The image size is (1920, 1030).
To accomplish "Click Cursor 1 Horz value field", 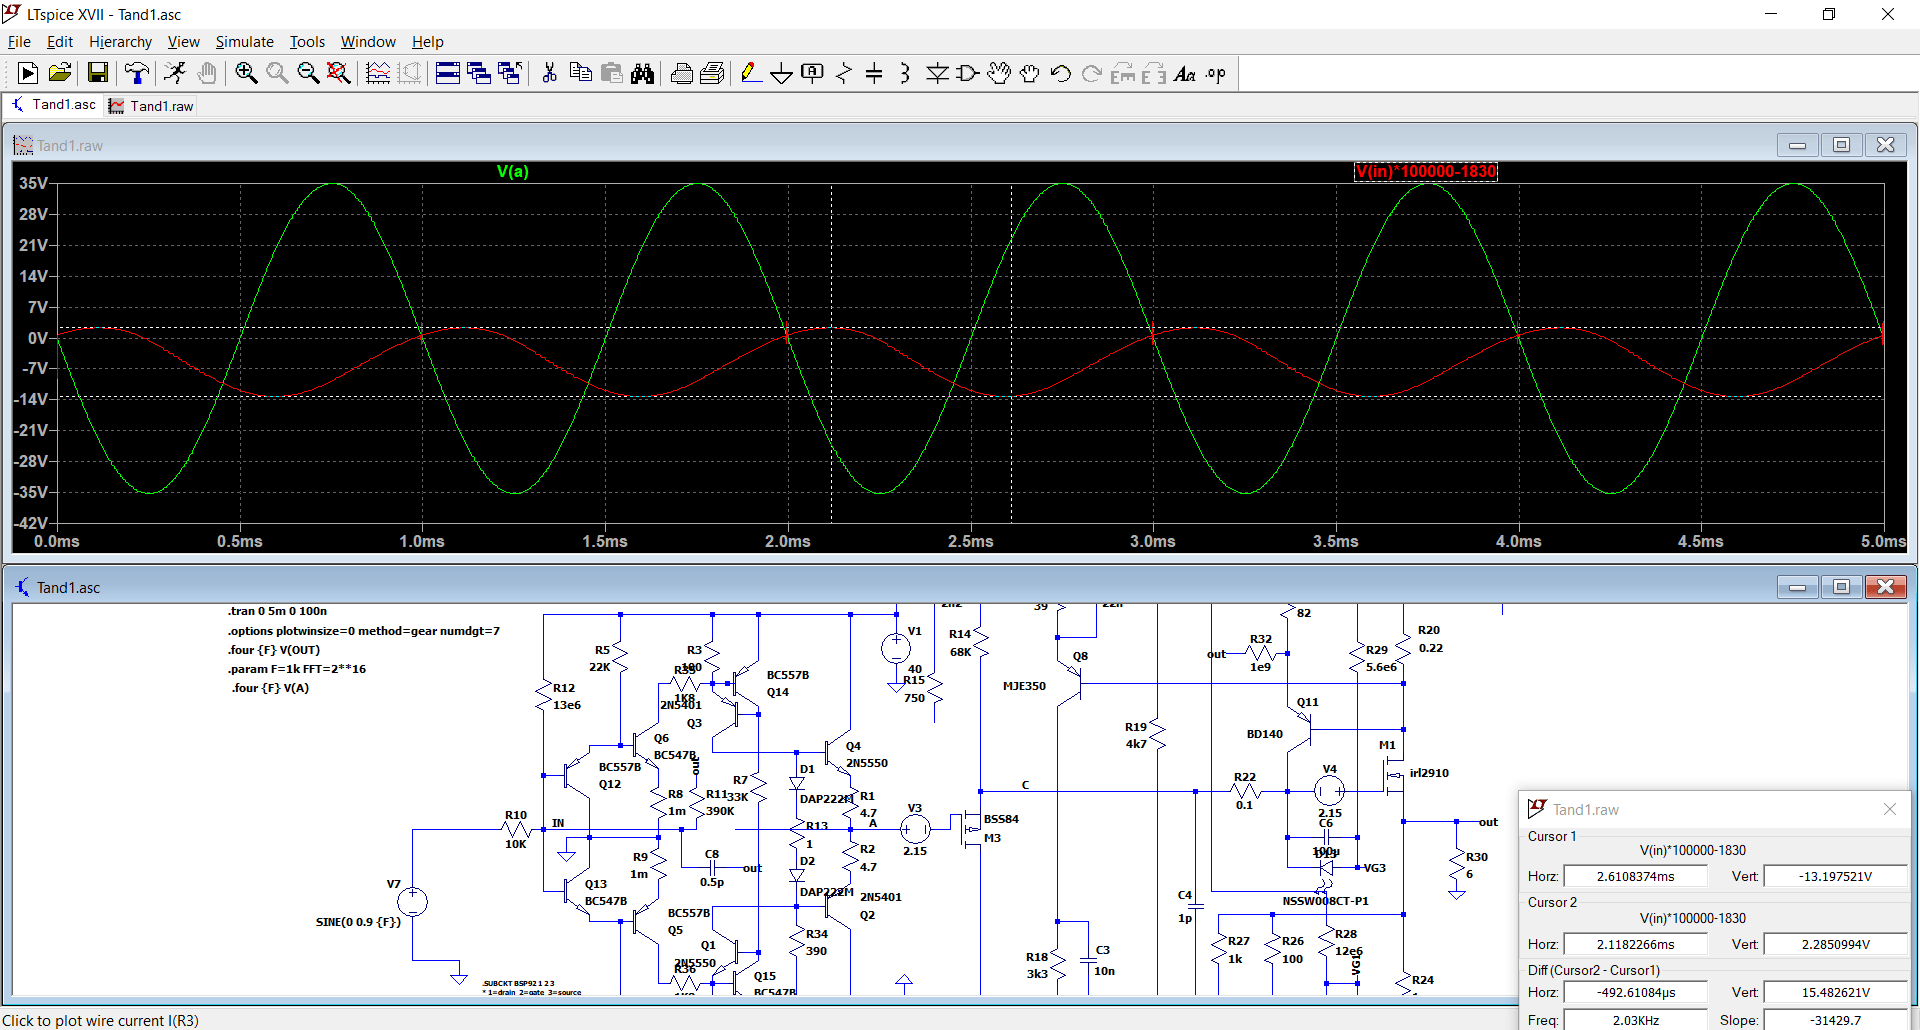I will coord(1635,876).
